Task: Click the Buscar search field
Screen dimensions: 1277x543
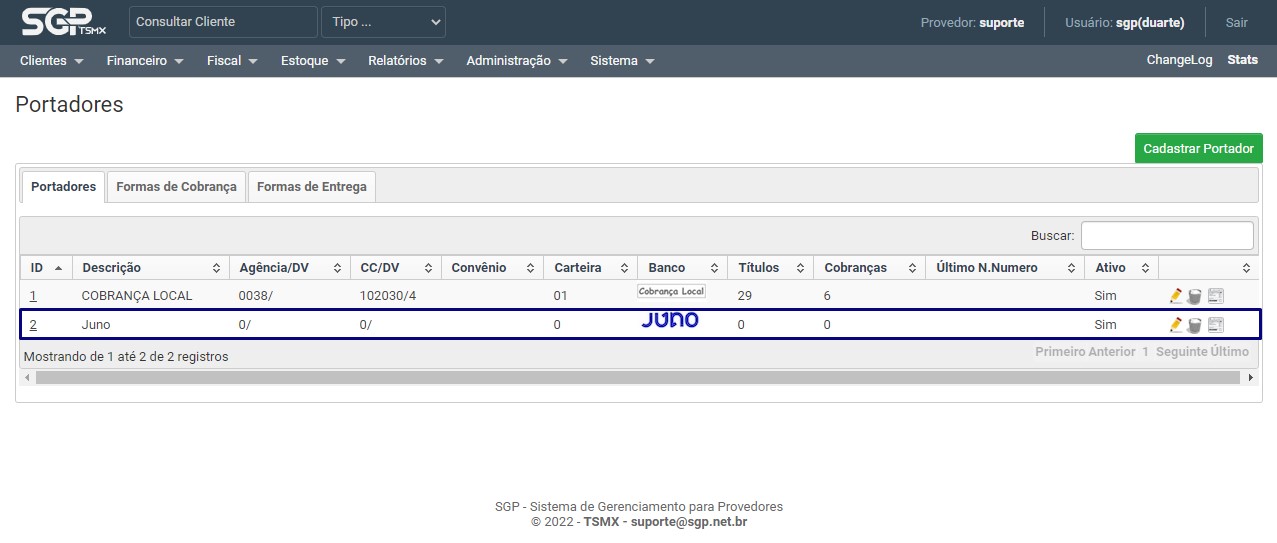Action: pyautogui.click(x=1166, y=236)
